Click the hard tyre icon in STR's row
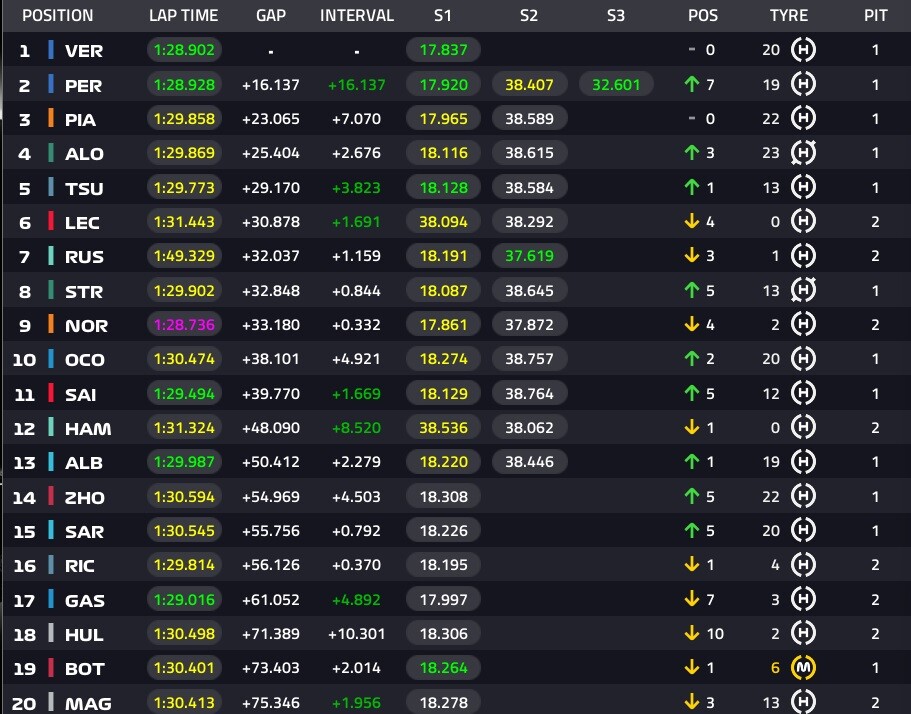911x714 pixels. (x=803, y=291)
